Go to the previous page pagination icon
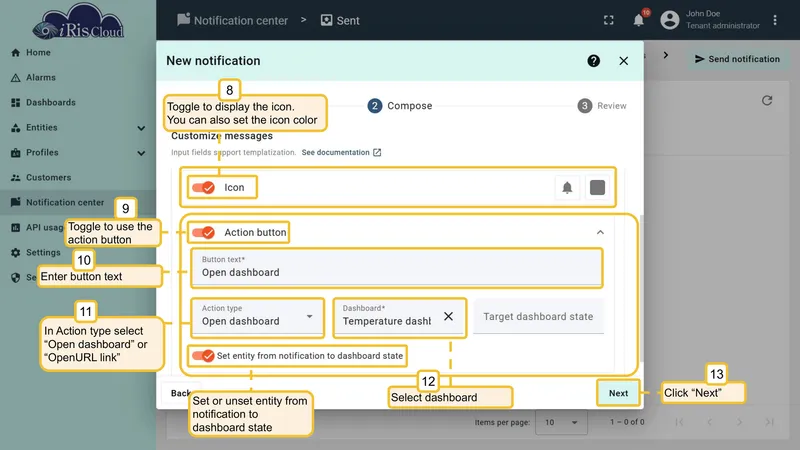Viewport: 800px width, 450px height. [709, 422]
